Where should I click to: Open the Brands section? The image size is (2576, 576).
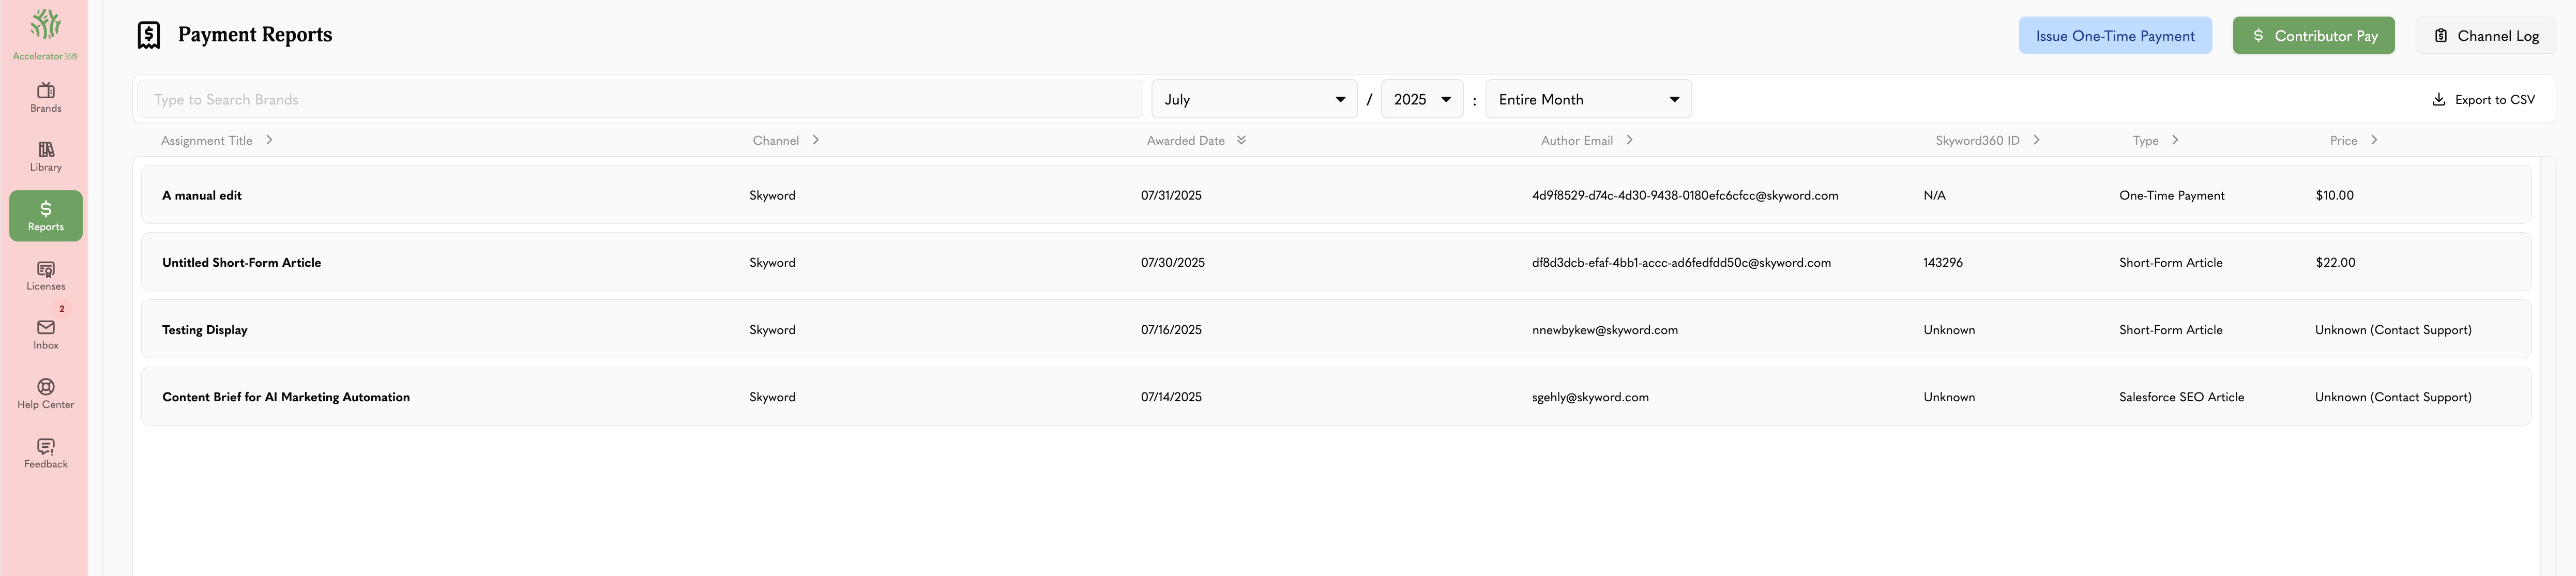pos(45,97)
